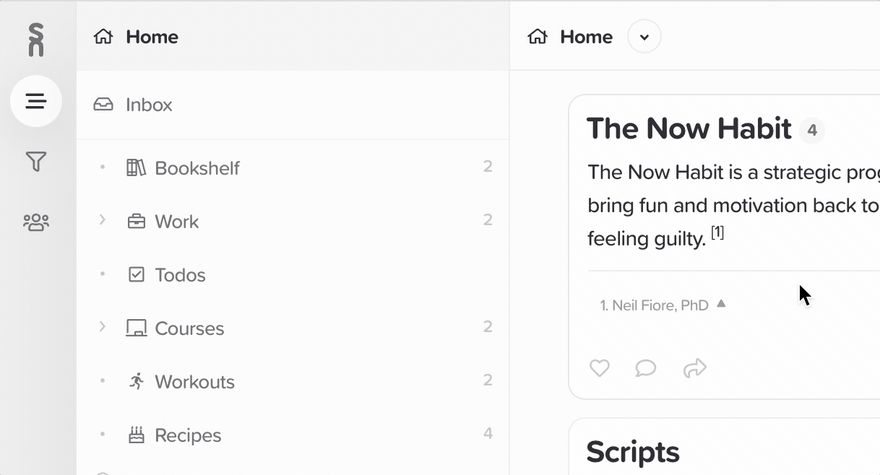Screen dimensions: 880x475
Task: Expand the Work collection chevron
Action: coord(102,220)
